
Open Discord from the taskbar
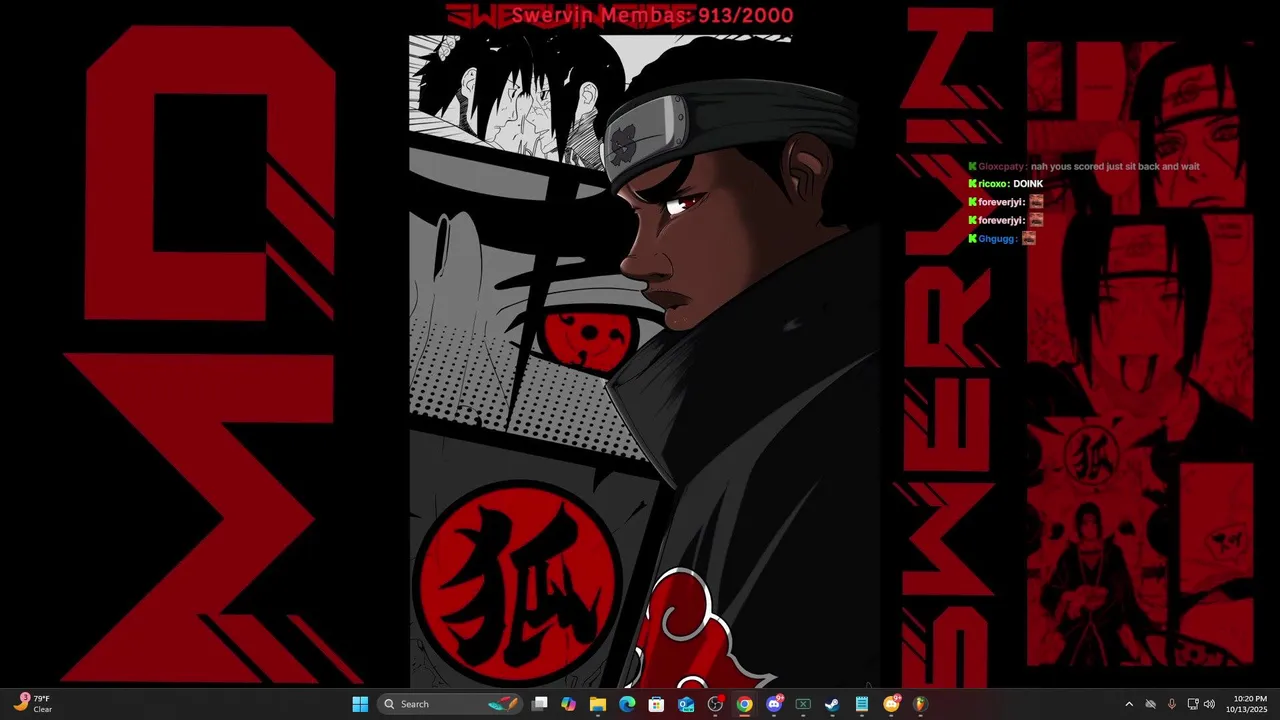774,704
